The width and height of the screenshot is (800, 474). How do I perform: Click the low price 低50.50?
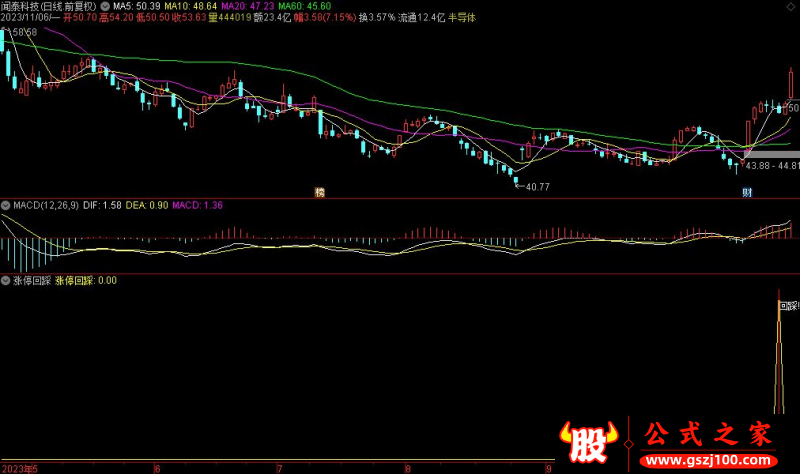(153, 17)
